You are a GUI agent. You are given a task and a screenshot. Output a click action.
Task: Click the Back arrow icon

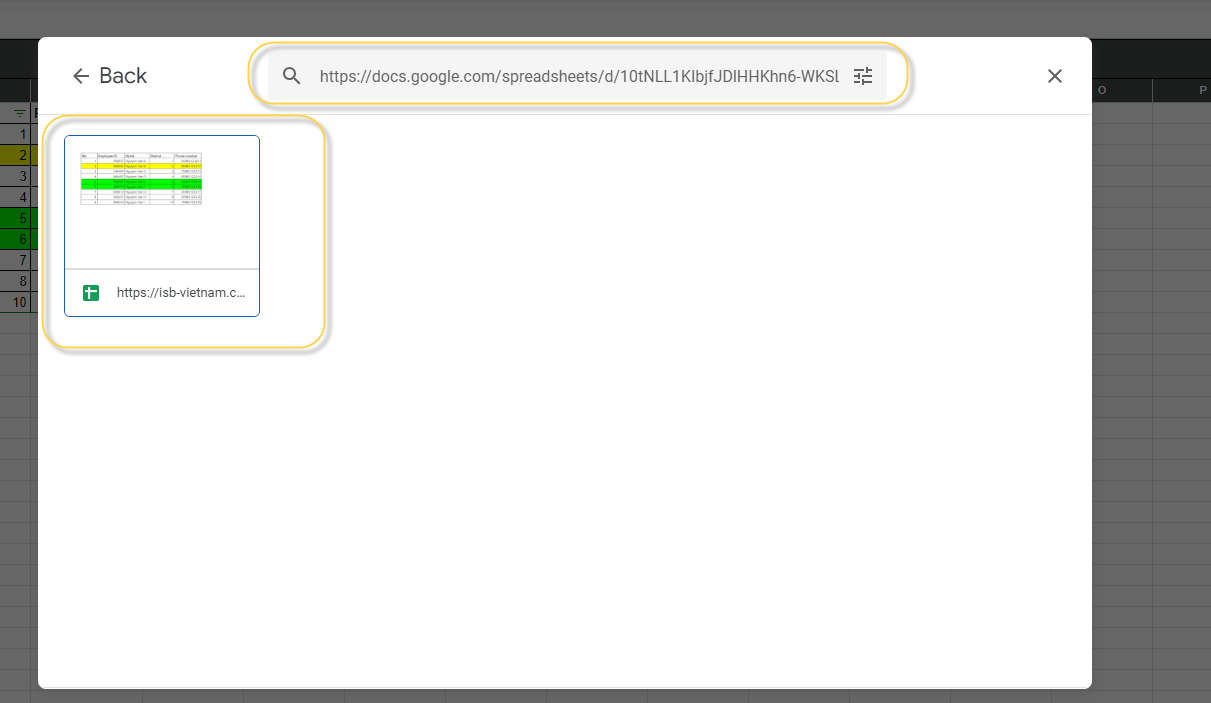(81, 76)
